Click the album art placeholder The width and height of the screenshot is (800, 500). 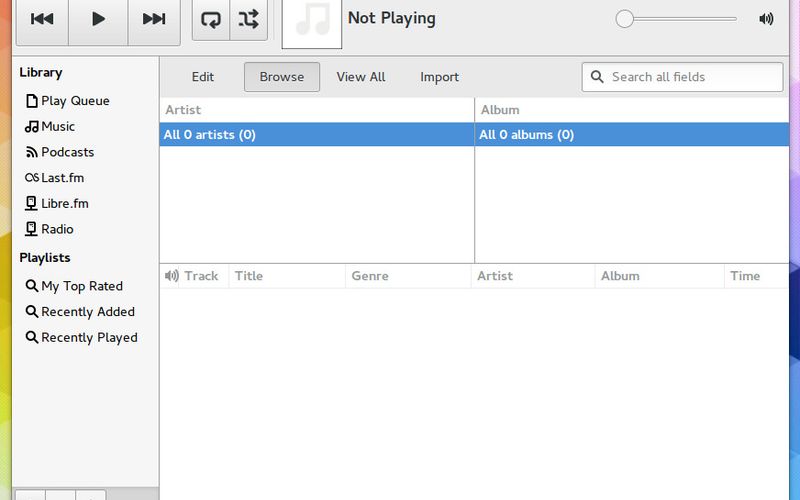click(x=312, y=23)
